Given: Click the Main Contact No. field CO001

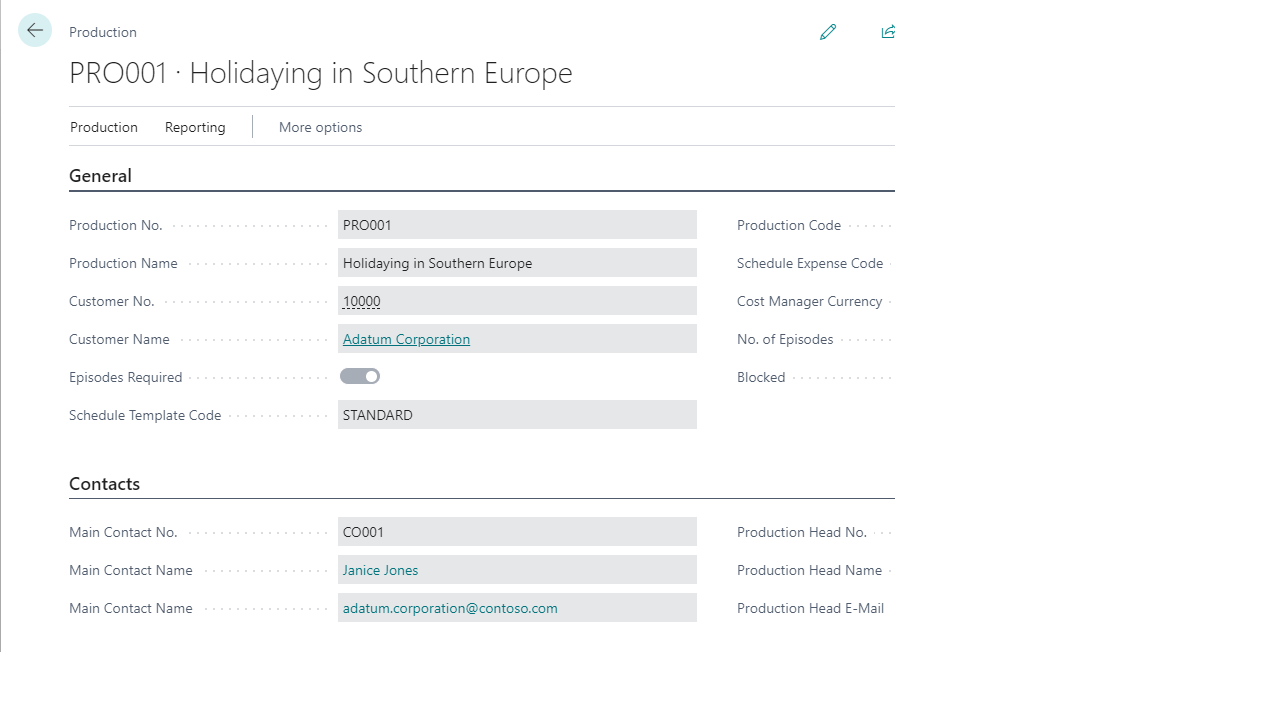Looking at the screenshot, I should click(517, 532).
